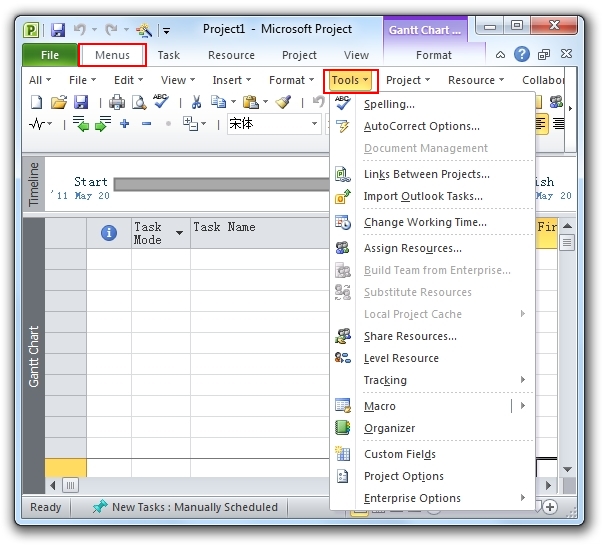This screenshot has height=547, width=607.
Task: Open the Enterprise Options submenu
Action: click(x=433, y=498)
